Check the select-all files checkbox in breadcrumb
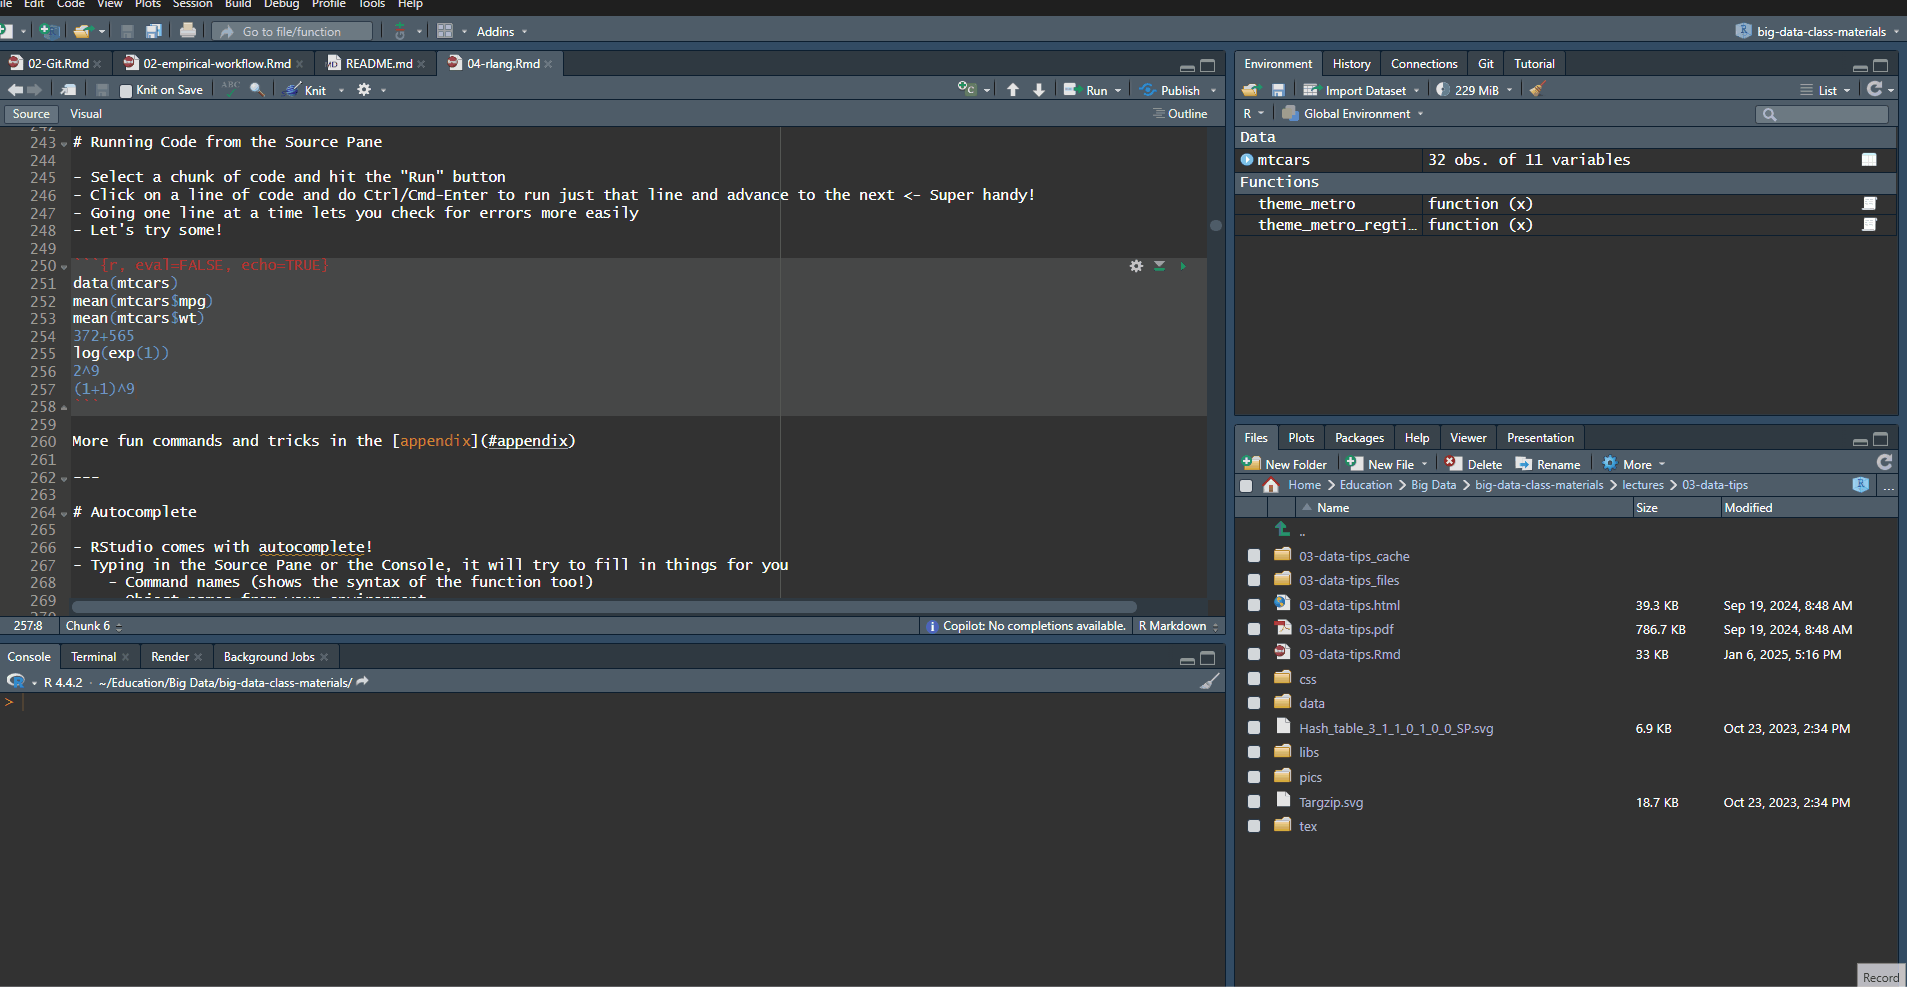 point(1246,486)
